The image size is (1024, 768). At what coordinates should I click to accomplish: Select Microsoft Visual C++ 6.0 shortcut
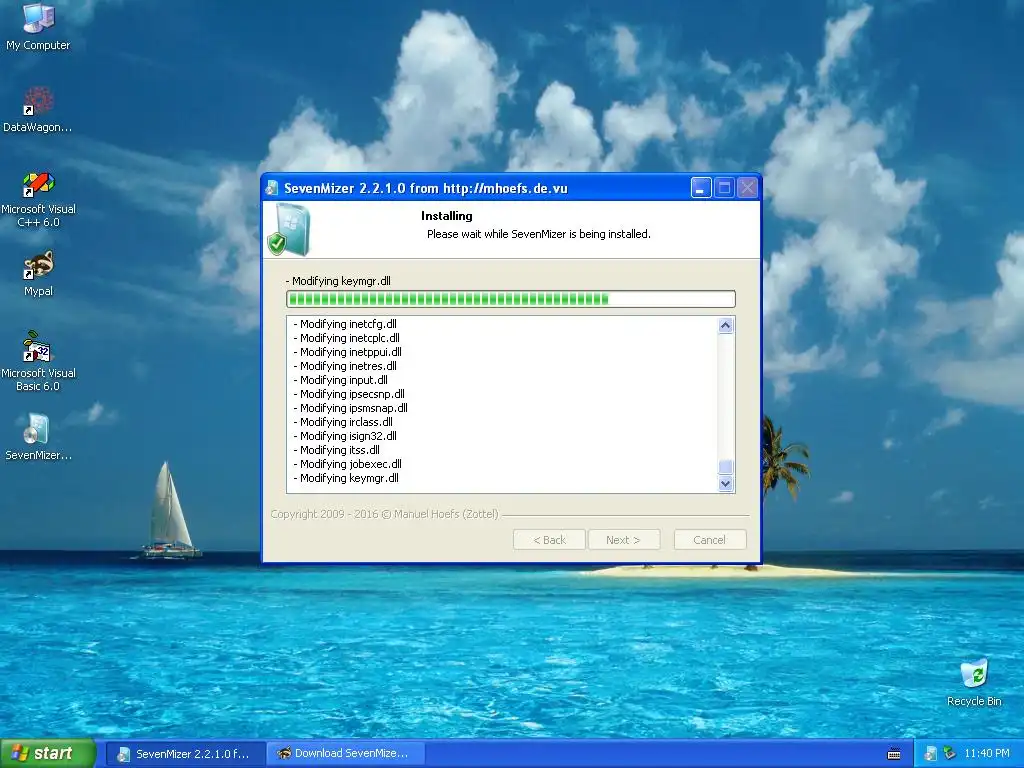click(x=38, y=199)
